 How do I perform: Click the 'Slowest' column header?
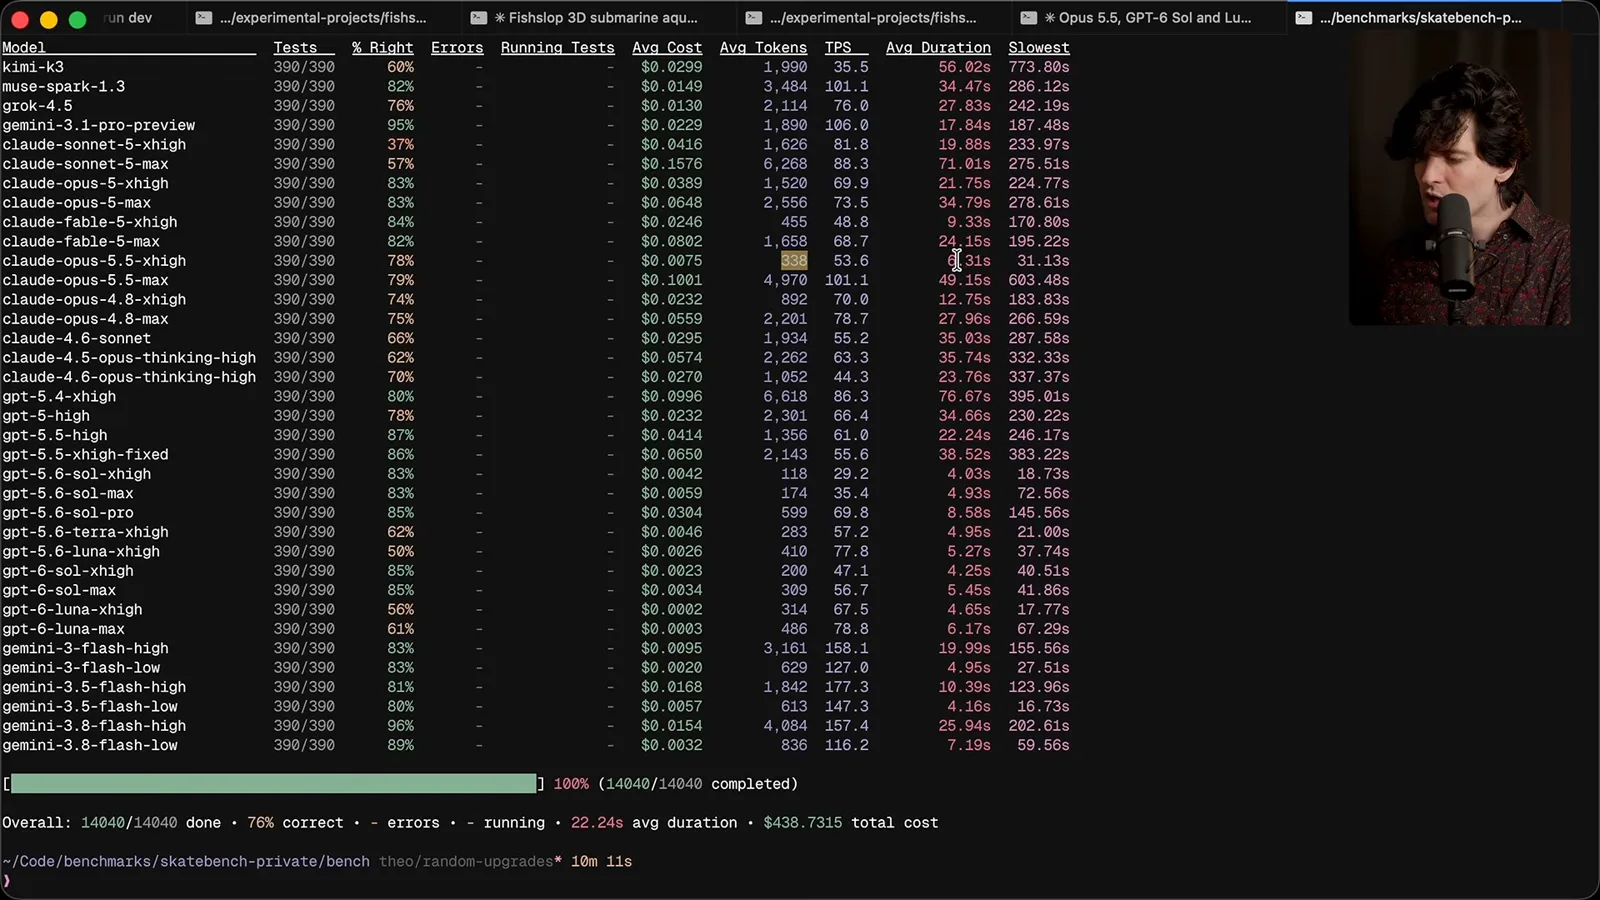1039,47
